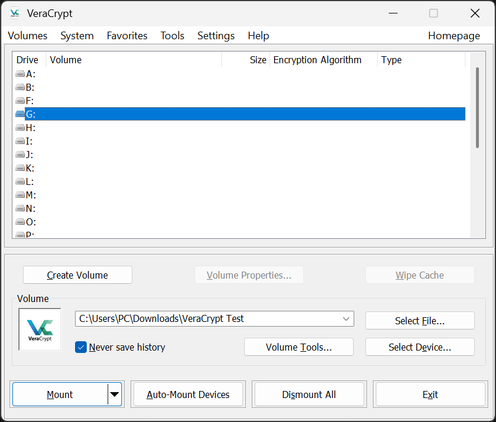This screenshot has width=496, height=422.
Task: Open Volume Tools dialog
Action: pyautogui.click(x=299, y=347)
